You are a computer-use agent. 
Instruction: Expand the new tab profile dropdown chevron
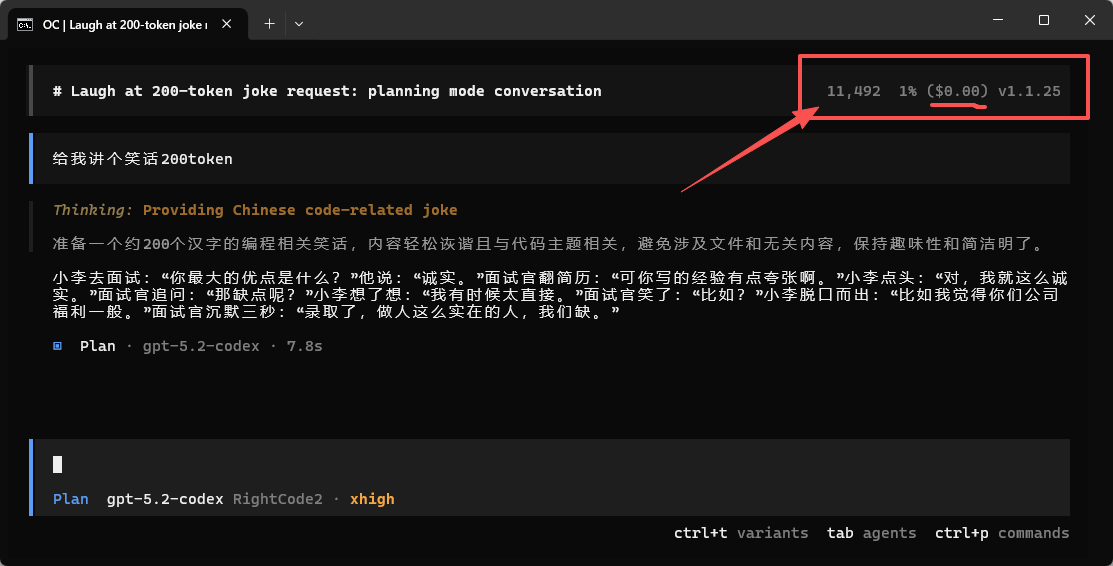(299, 24)
